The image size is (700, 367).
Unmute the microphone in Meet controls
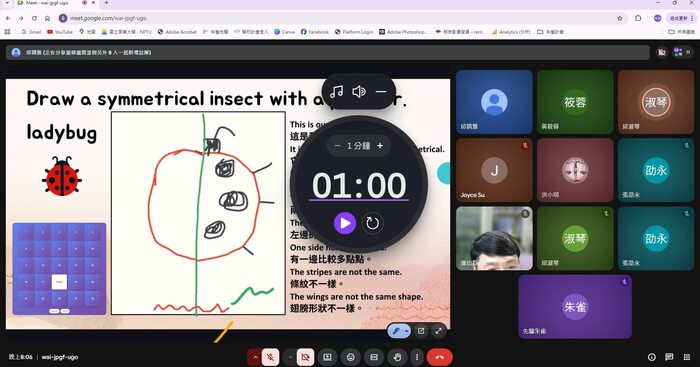pos(270,357)
